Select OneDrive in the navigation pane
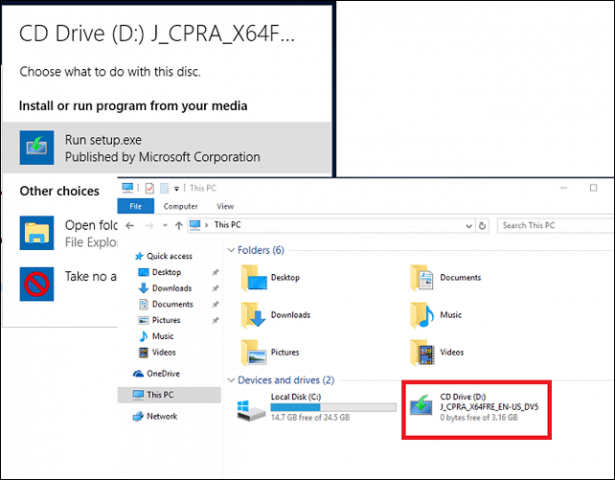Viewport: 615px width, 480px height. point(156,374)
